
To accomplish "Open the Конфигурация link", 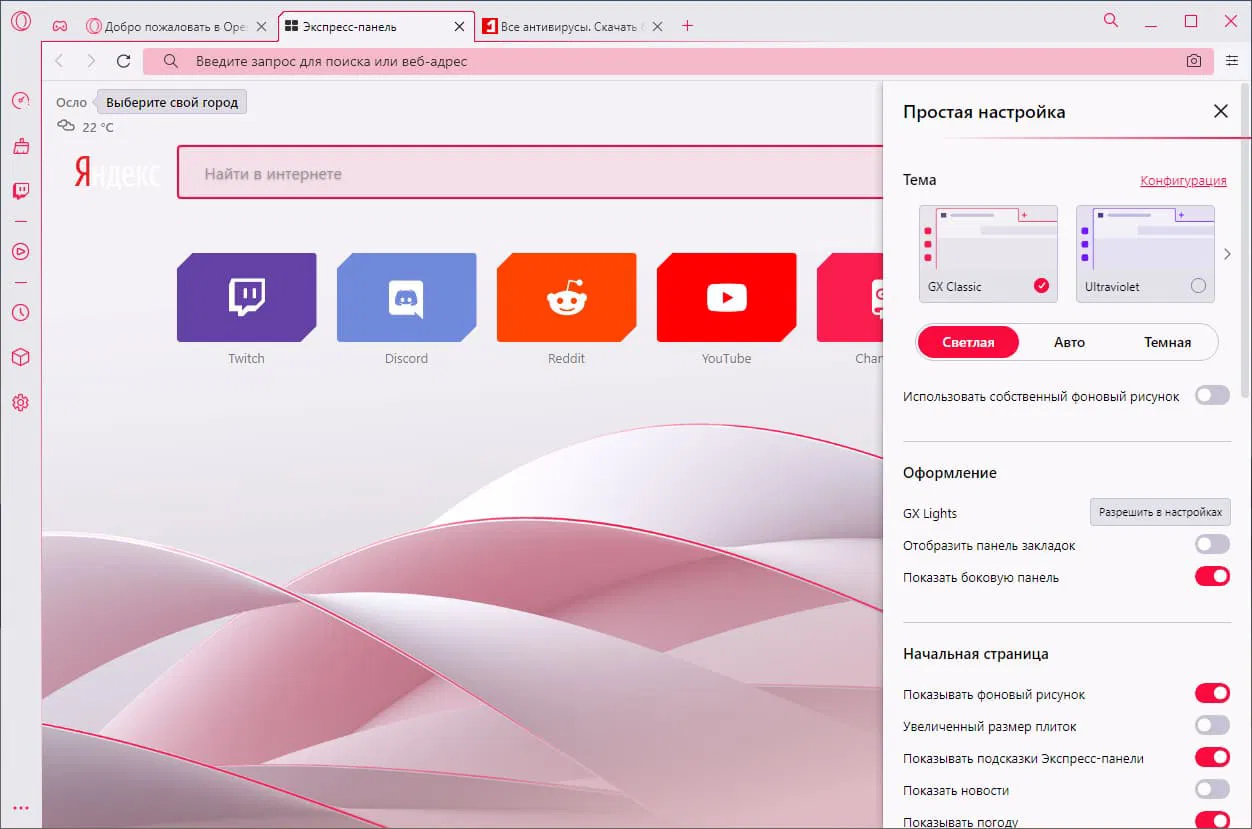I will (x=1183, y=181).
